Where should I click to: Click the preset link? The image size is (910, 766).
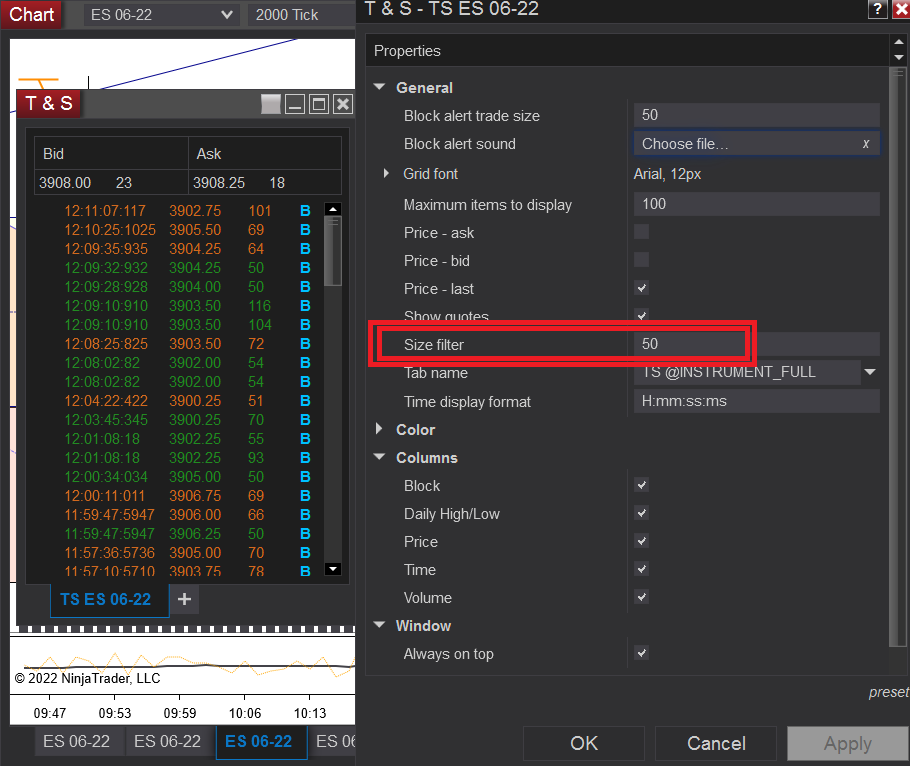(x=889, y=692)
